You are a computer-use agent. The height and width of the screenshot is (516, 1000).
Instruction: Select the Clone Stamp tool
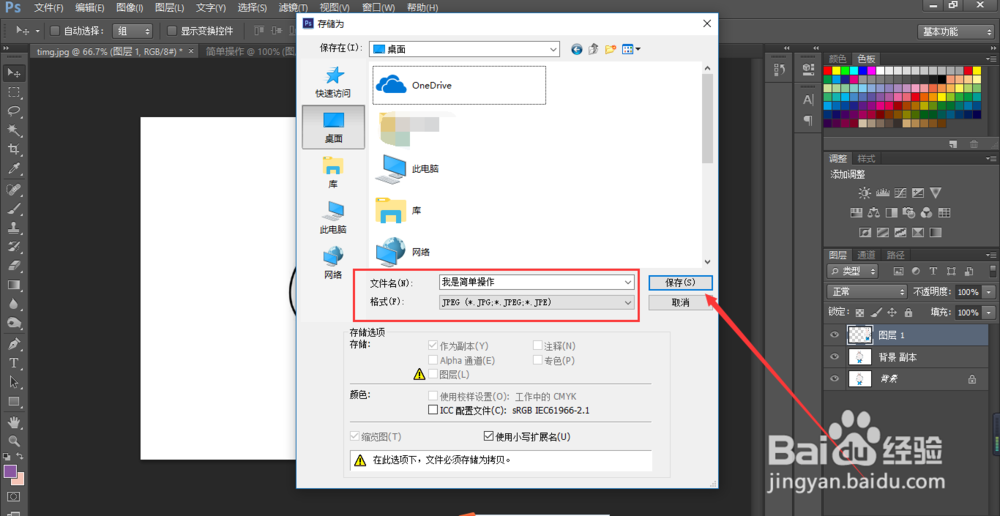(14, 228)
